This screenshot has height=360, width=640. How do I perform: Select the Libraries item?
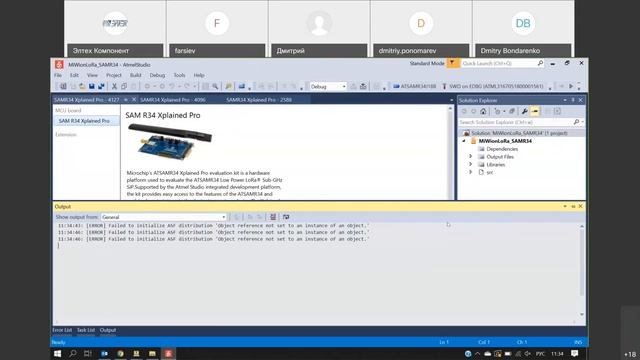[496, 164]
